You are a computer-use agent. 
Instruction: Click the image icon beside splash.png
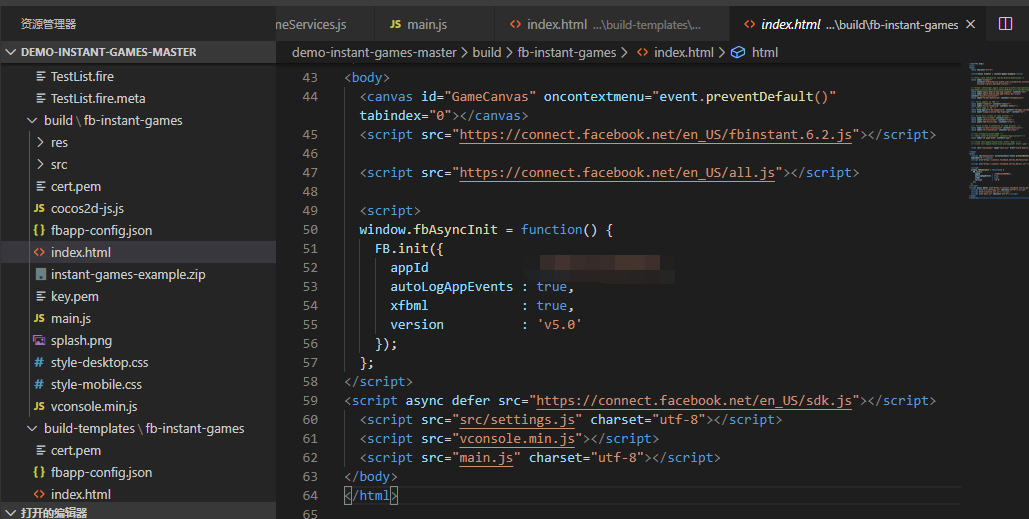click(x=39, y=340)
